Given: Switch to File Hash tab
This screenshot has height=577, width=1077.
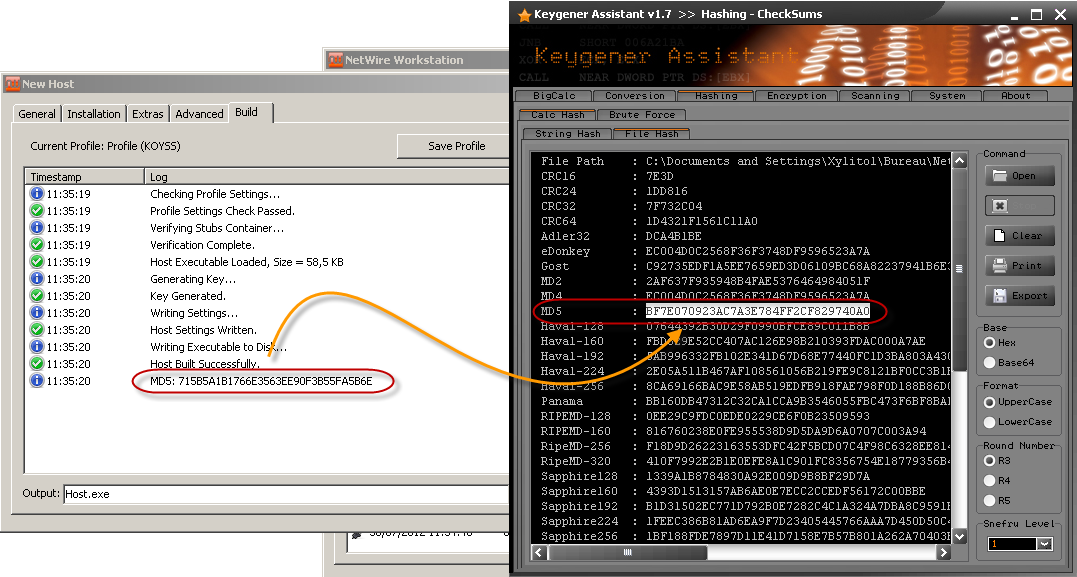Looking at the screenshot, I should tap(651, 134).
